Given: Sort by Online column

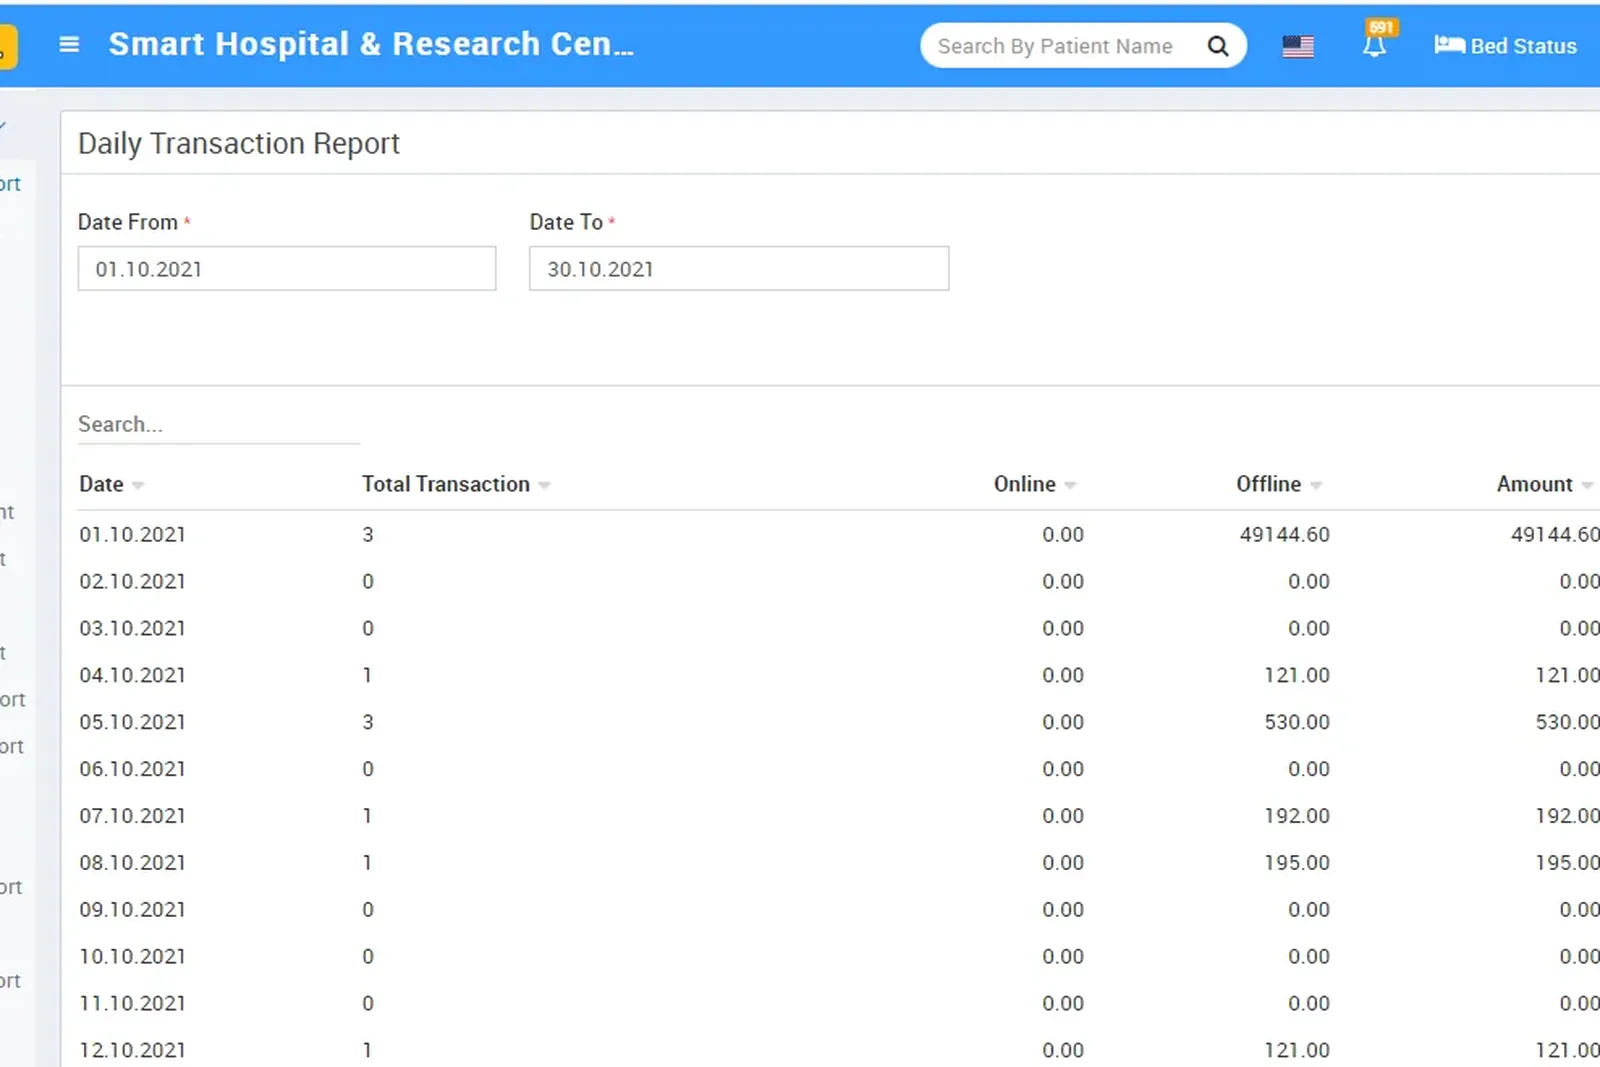Looking at the screenshot, I should 1035,484.
